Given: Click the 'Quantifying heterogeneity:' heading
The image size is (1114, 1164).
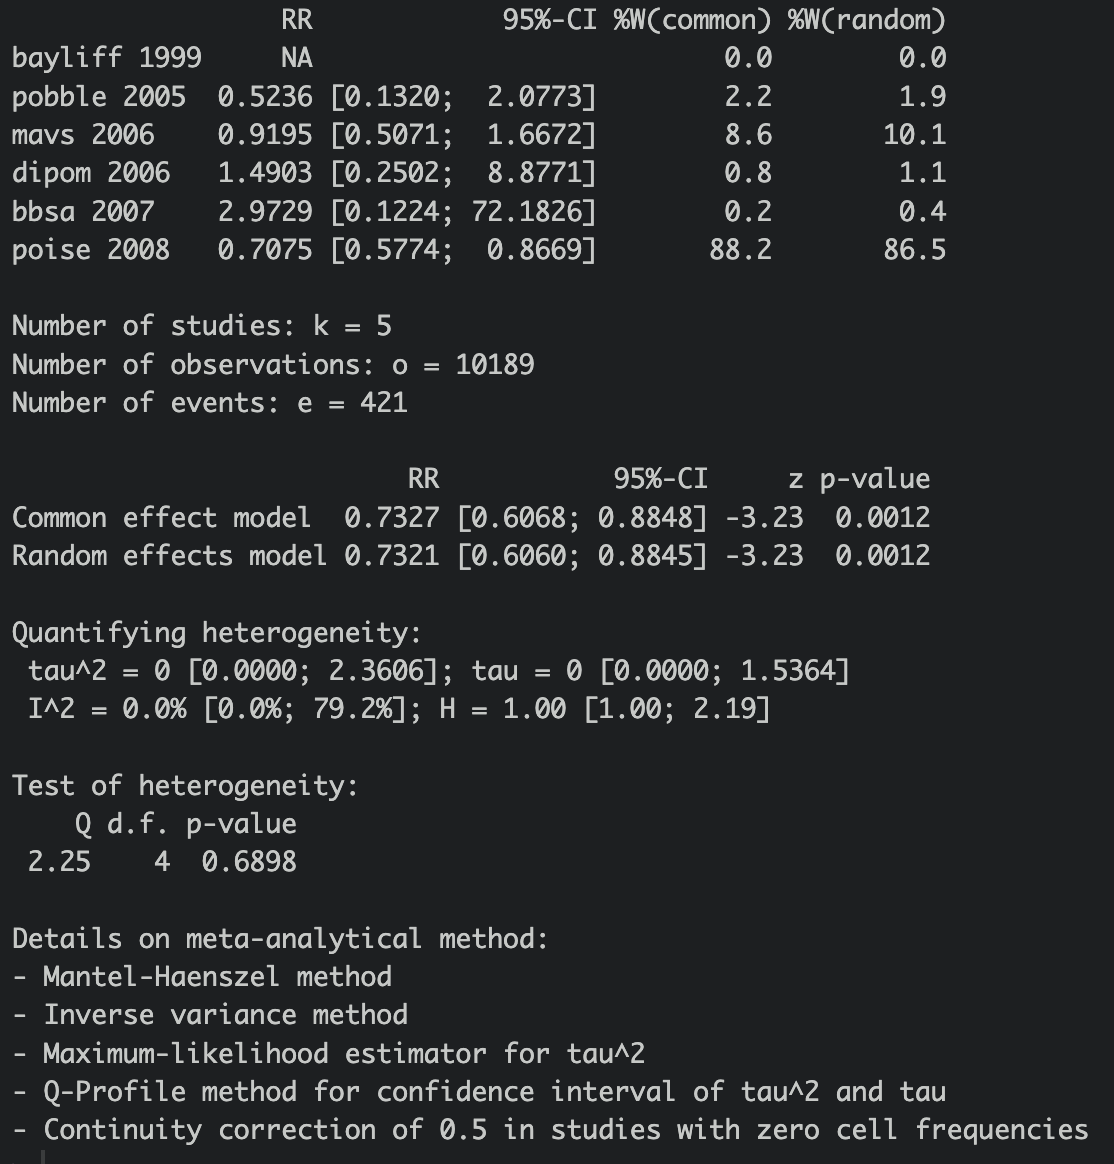Looking at the screenshot, I should click(x=217, y=632).
